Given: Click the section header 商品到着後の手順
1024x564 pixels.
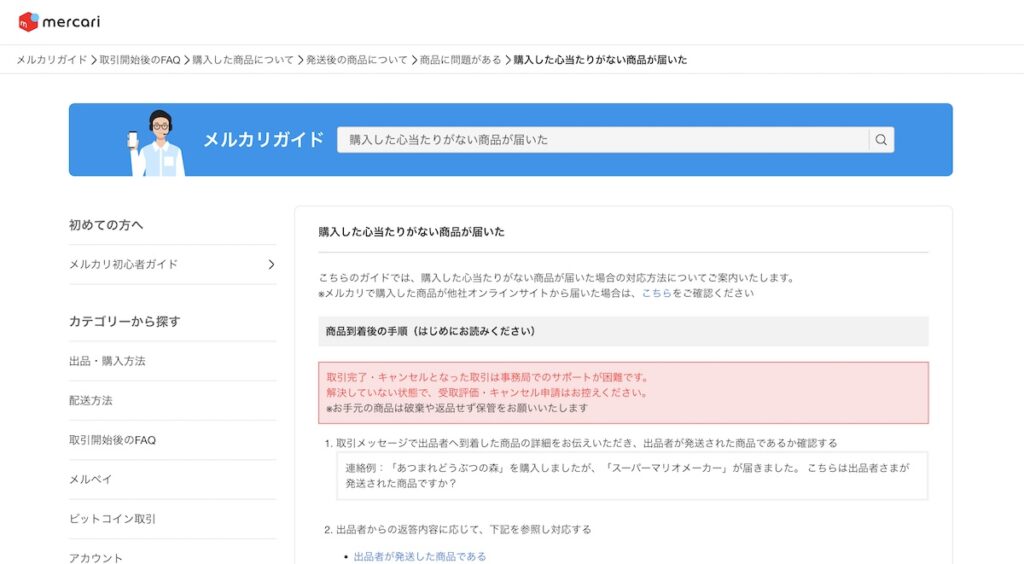Looking at the screenshot, I should tap(623, 332).
